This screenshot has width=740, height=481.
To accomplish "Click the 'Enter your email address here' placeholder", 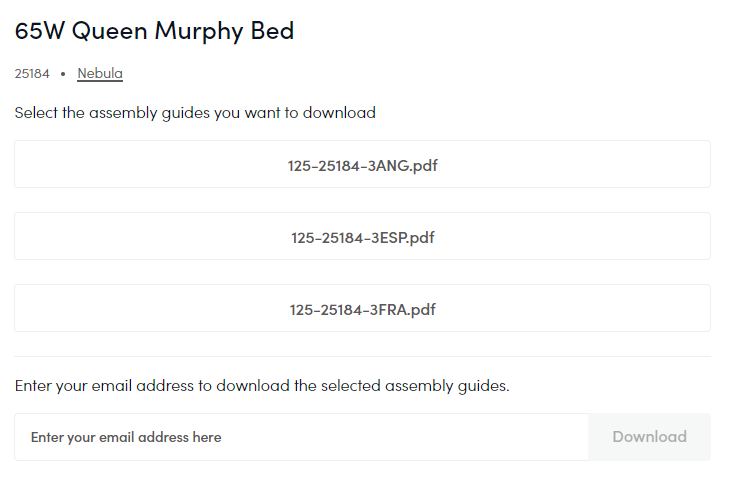I will coord(126,437).
